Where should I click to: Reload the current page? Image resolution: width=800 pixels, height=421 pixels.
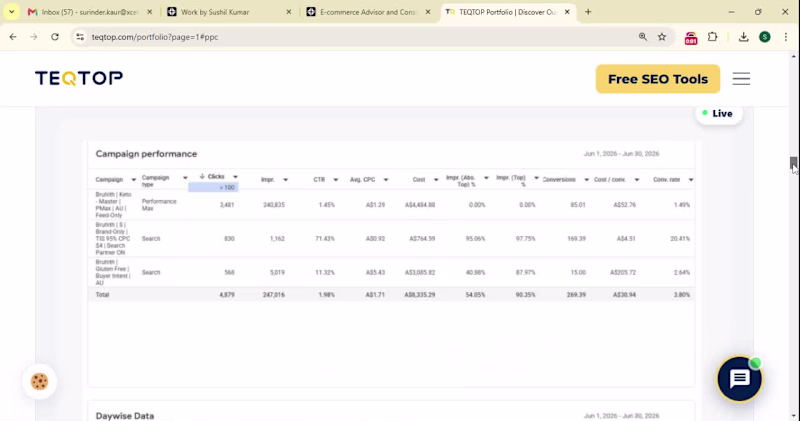[x=55, y=37]
